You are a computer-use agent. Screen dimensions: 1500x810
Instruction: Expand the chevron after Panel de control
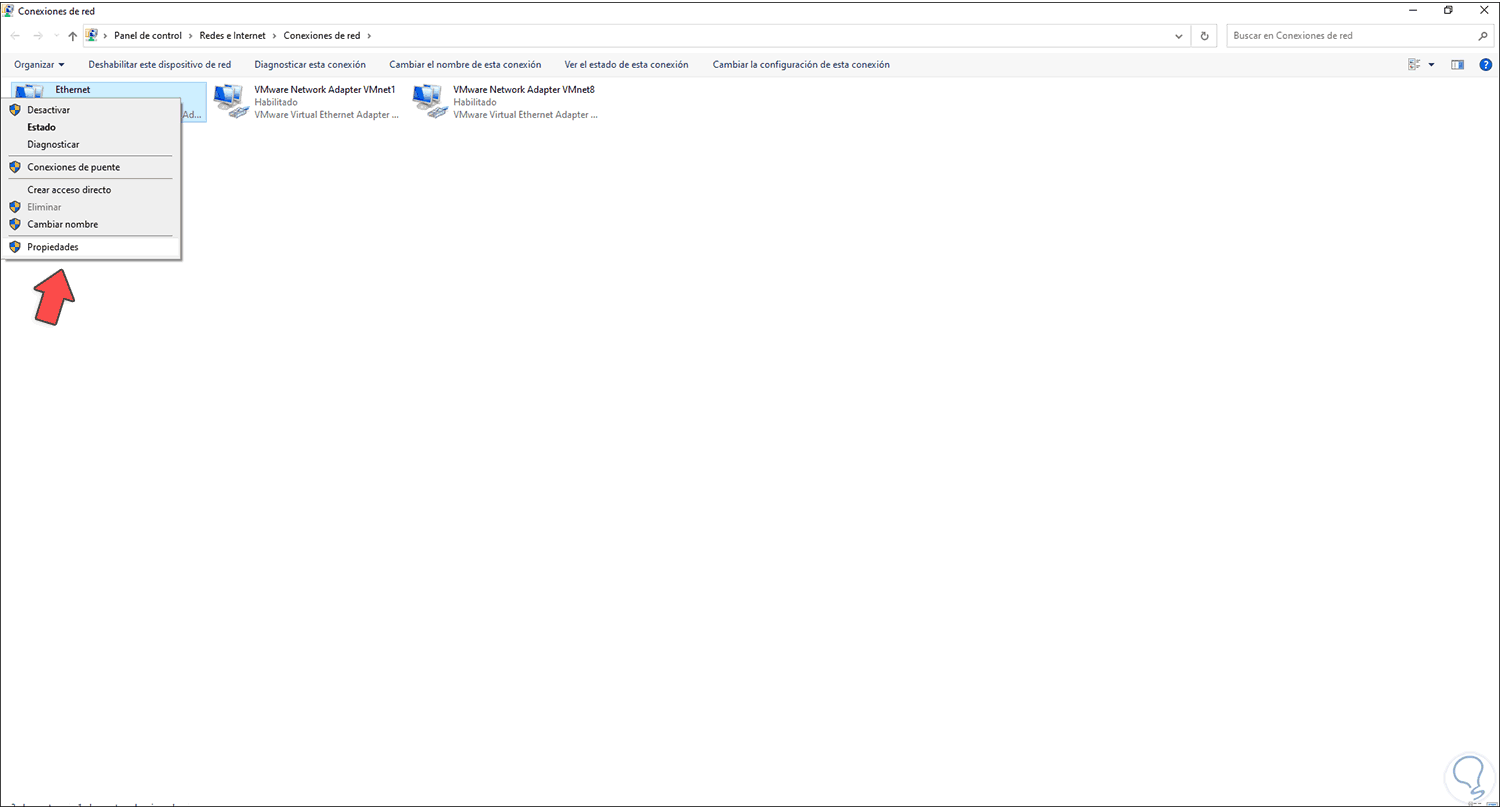[x=190, y=36]
